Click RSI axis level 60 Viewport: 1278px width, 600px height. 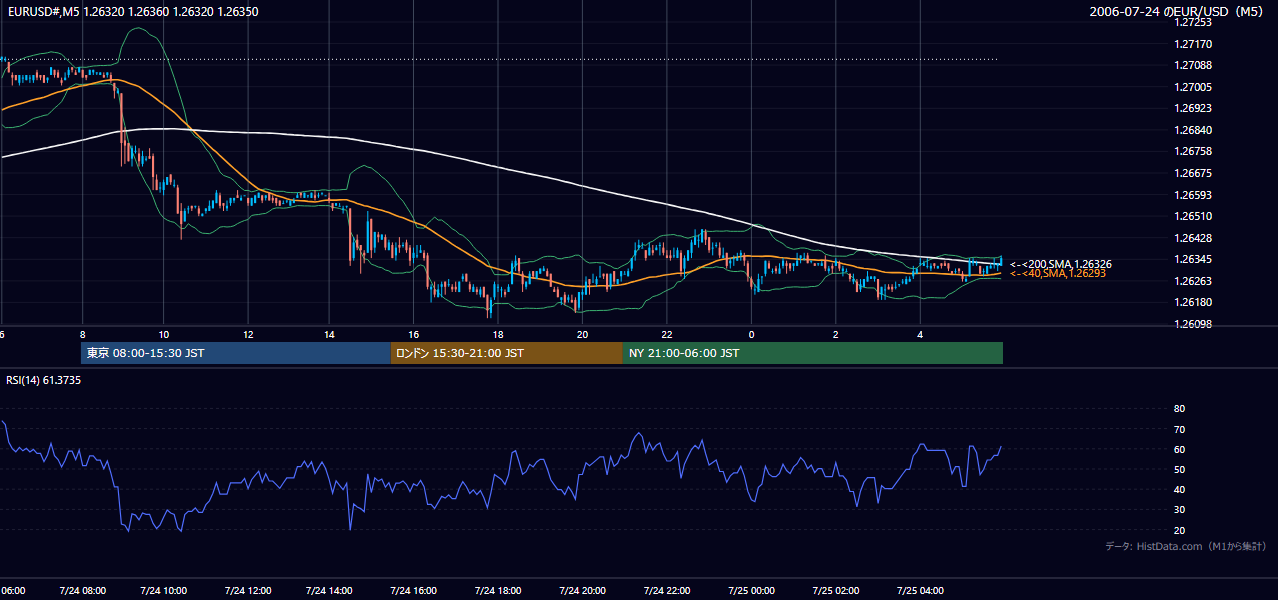tap(1179, 449)
